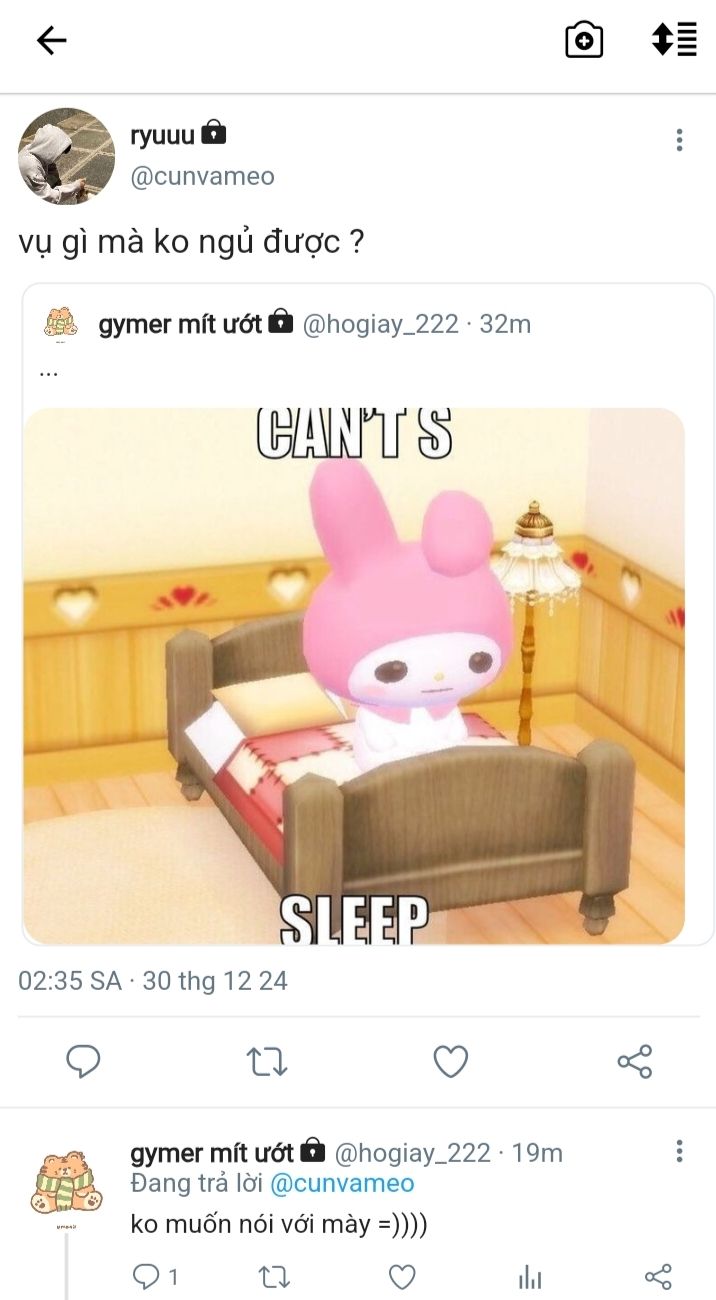The height and width of the screenshot is (1300, 716).
Task: Open the reply's three-dot options menu
Action: coord(679,1151)
